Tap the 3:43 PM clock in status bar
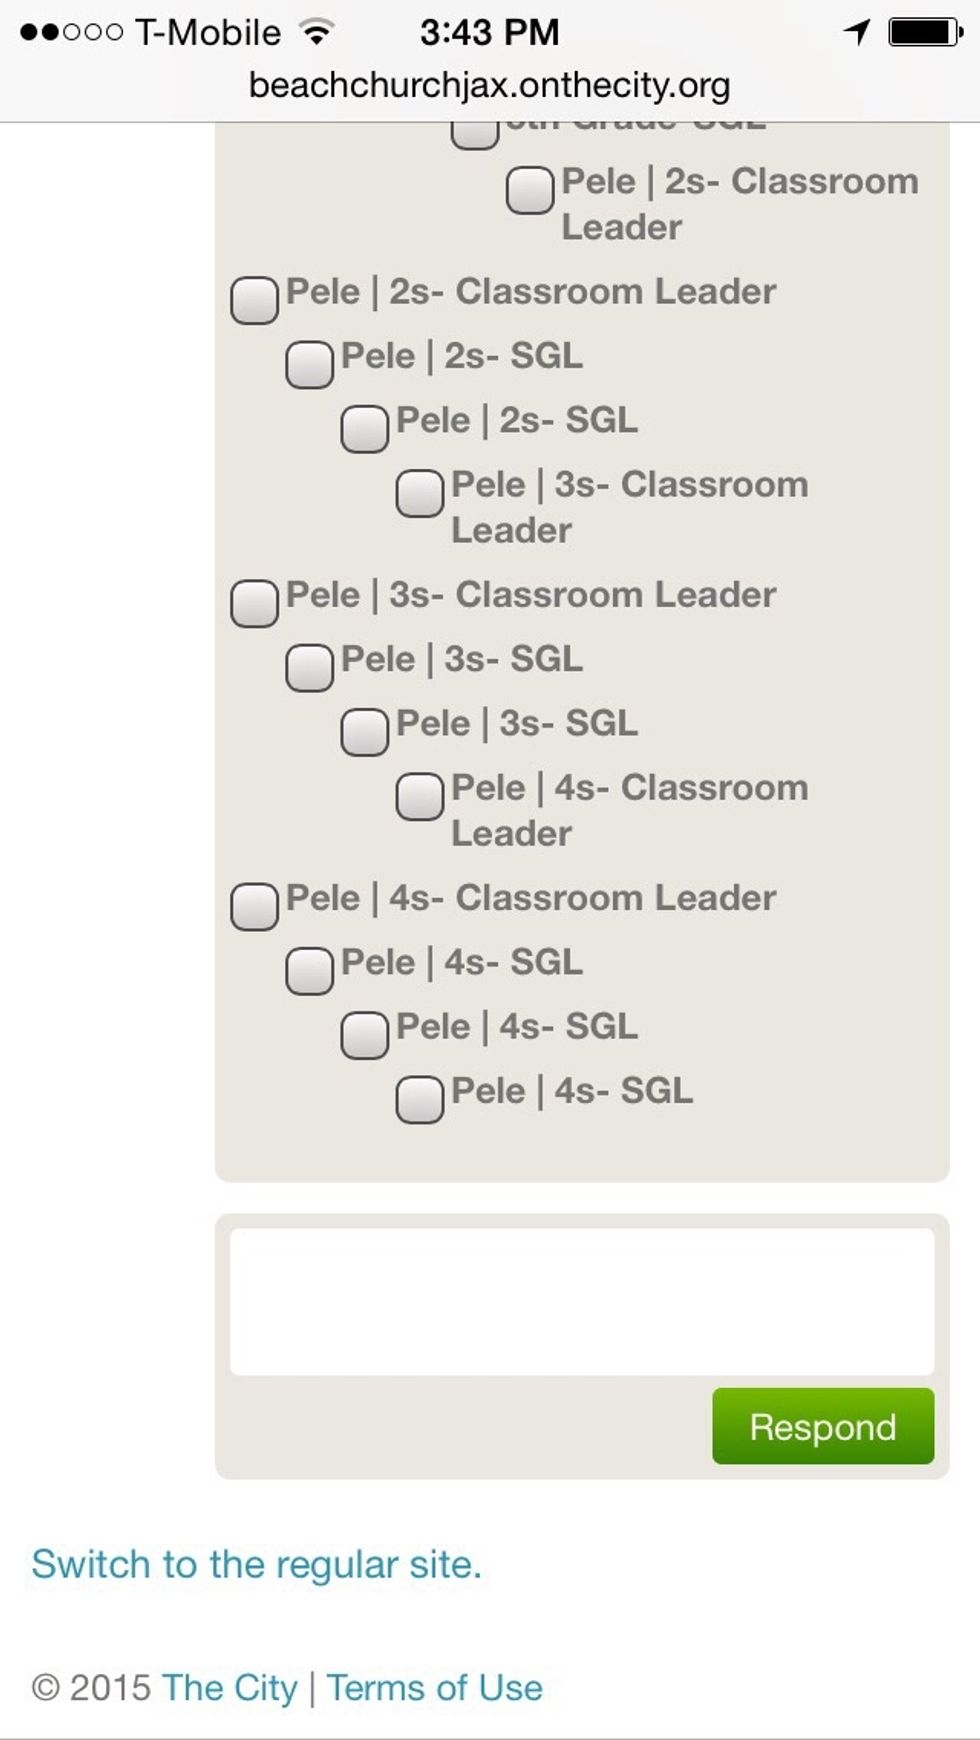The image size is (980, 1740). tap(489, 32)
